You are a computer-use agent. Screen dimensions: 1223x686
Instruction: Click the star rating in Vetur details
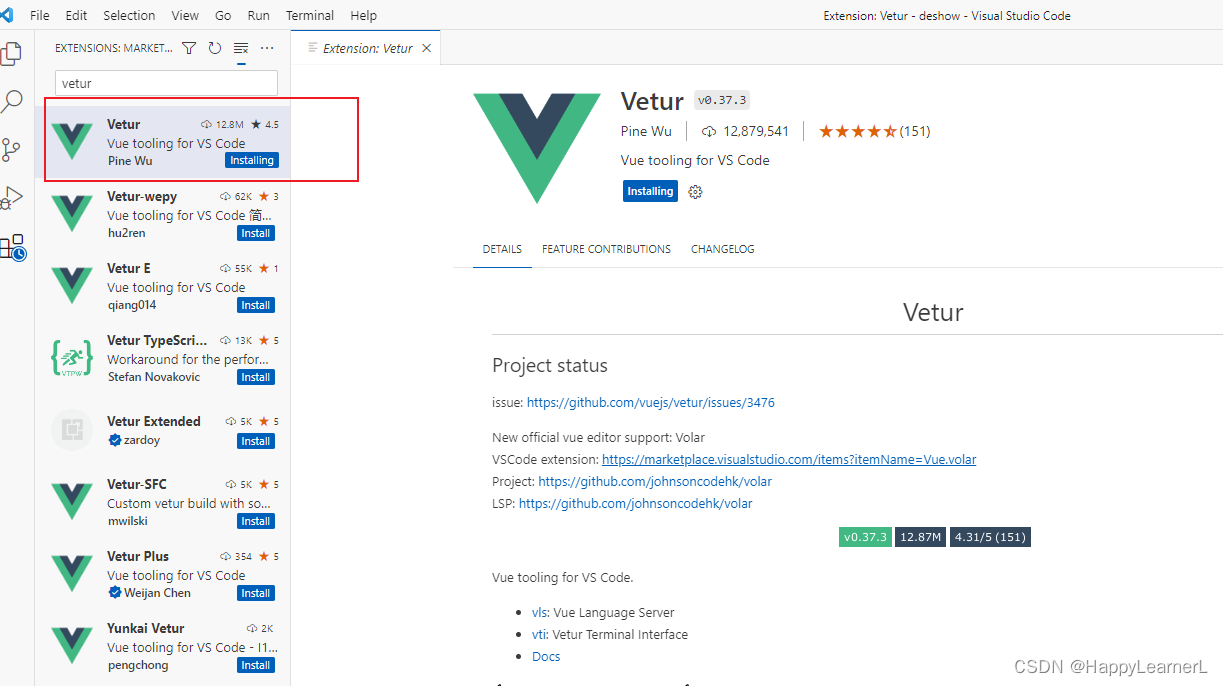[857, 131]
